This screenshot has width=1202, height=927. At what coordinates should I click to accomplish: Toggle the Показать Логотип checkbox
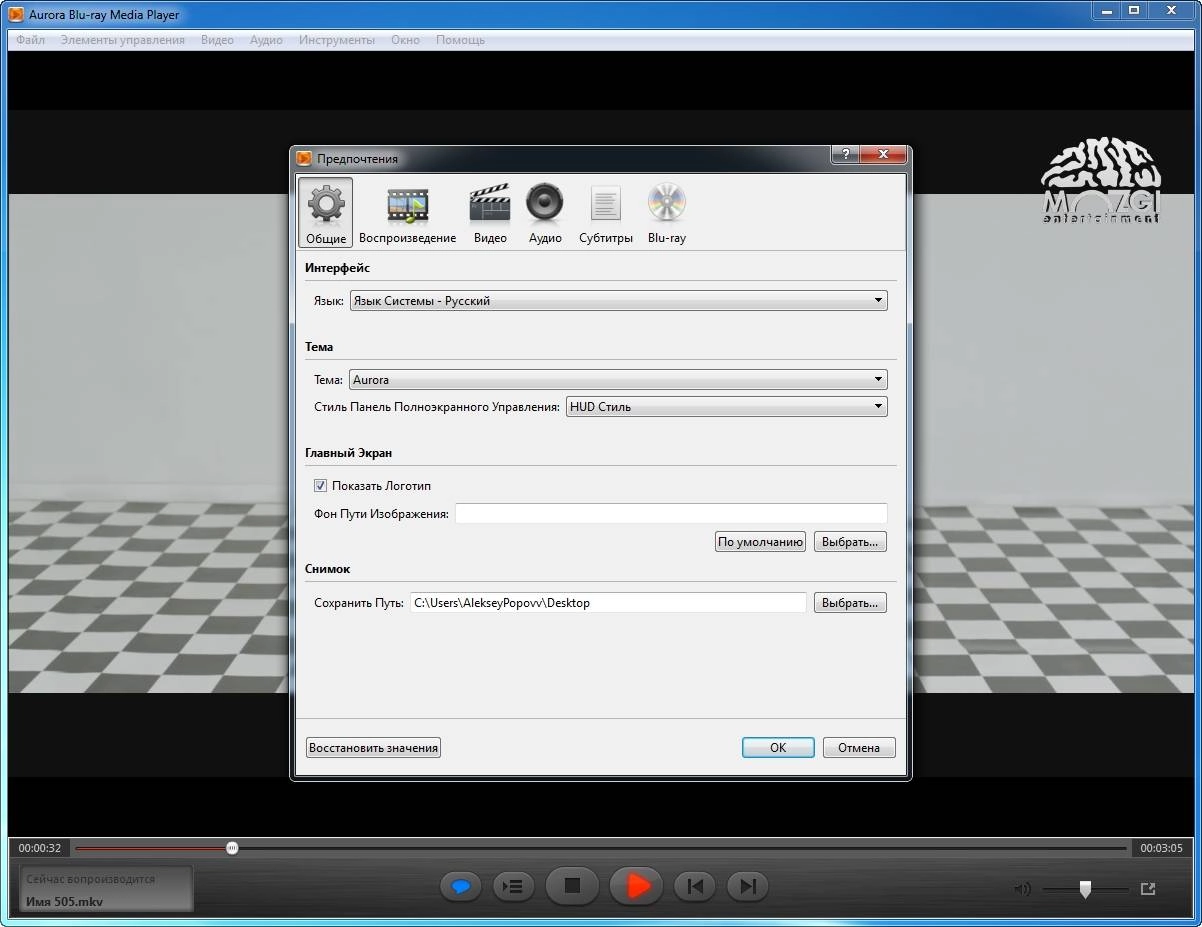[320, 486]
